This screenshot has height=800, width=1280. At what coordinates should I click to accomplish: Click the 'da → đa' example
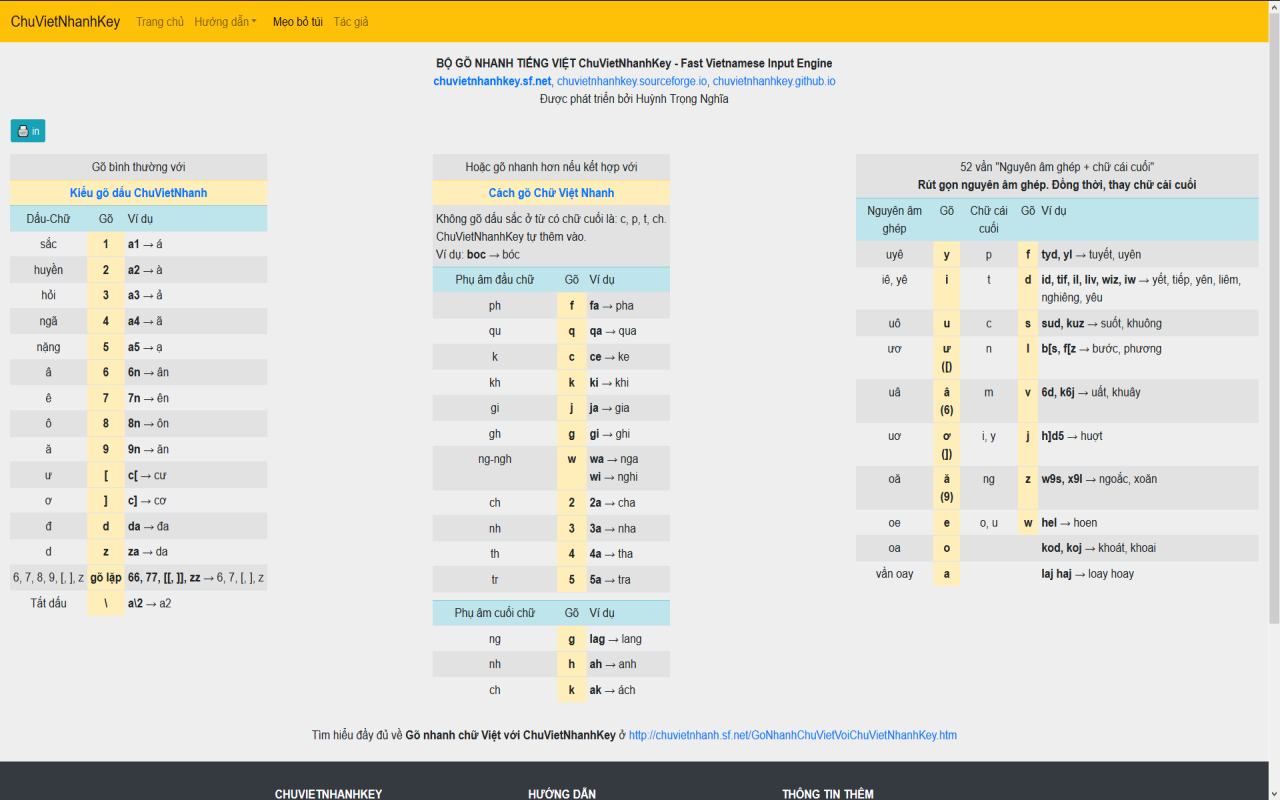pyautogui.click(x=148, y=526)
